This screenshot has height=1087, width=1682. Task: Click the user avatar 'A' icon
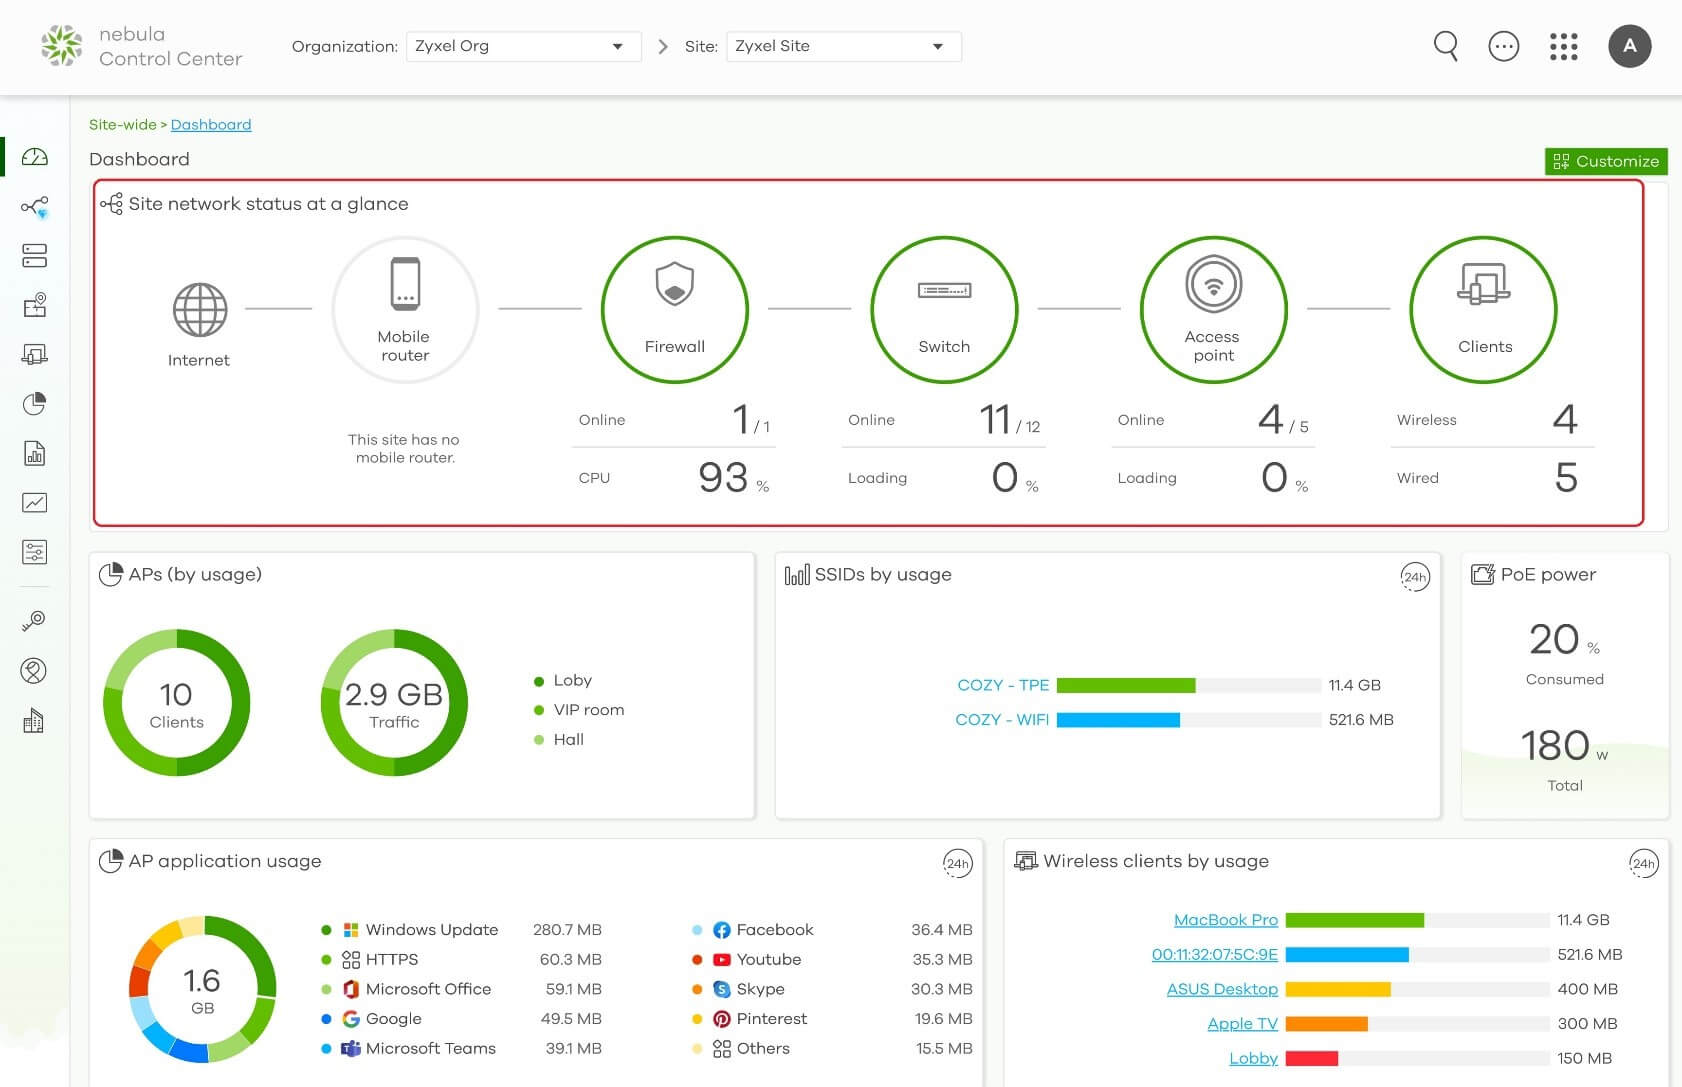tap(1629, 46)
